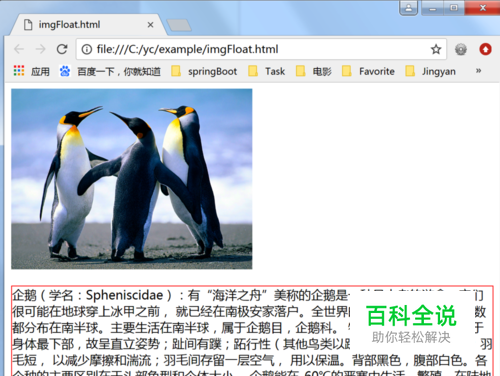View site info icon in address bar
This screenshot has width=500, height=376.
[87, 49]
